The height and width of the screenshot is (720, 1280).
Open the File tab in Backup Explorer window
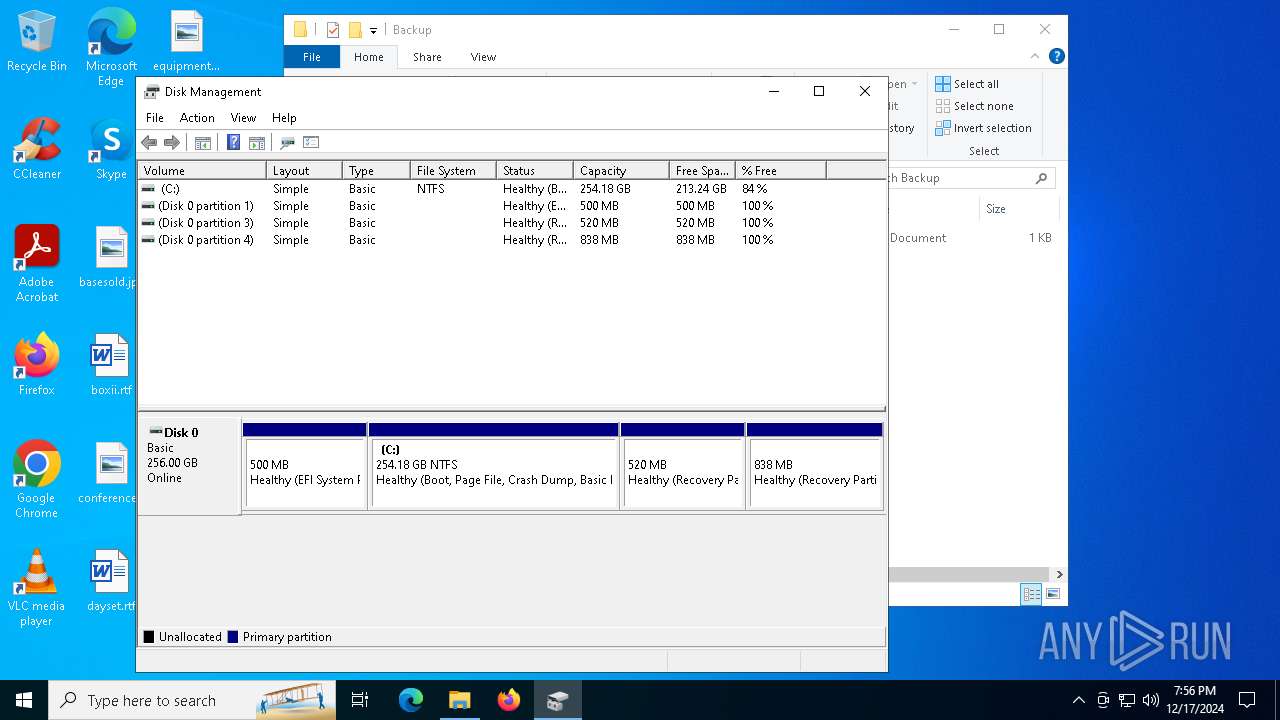click(x=312, y=57)
